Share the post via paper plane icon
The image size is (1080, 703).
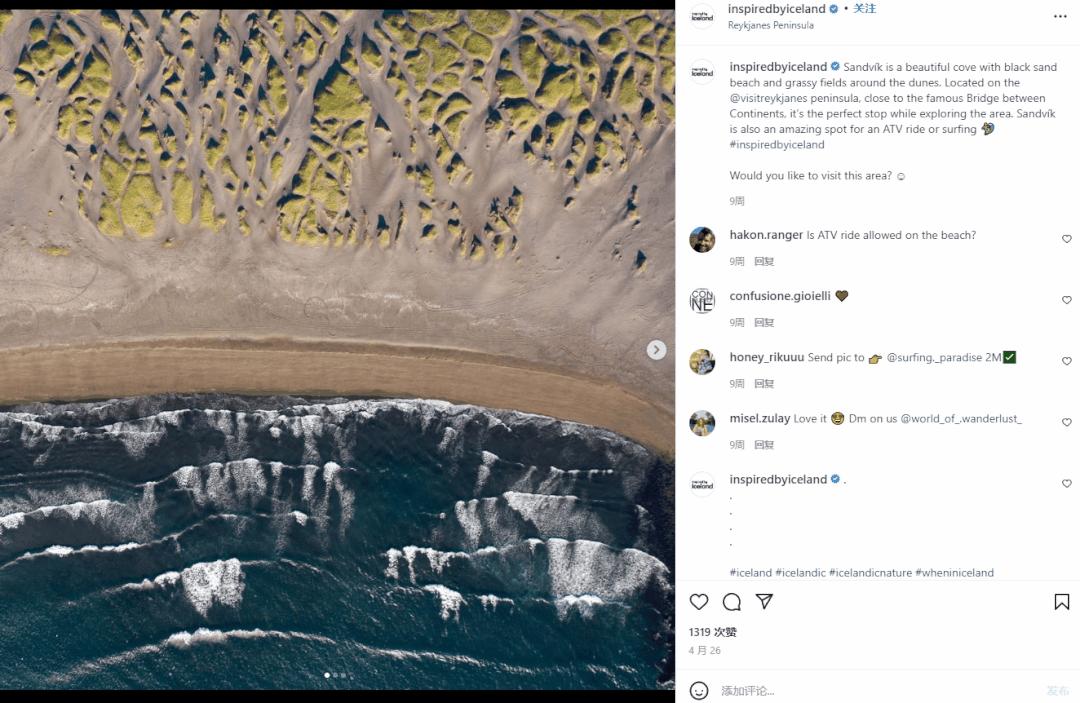764,601
